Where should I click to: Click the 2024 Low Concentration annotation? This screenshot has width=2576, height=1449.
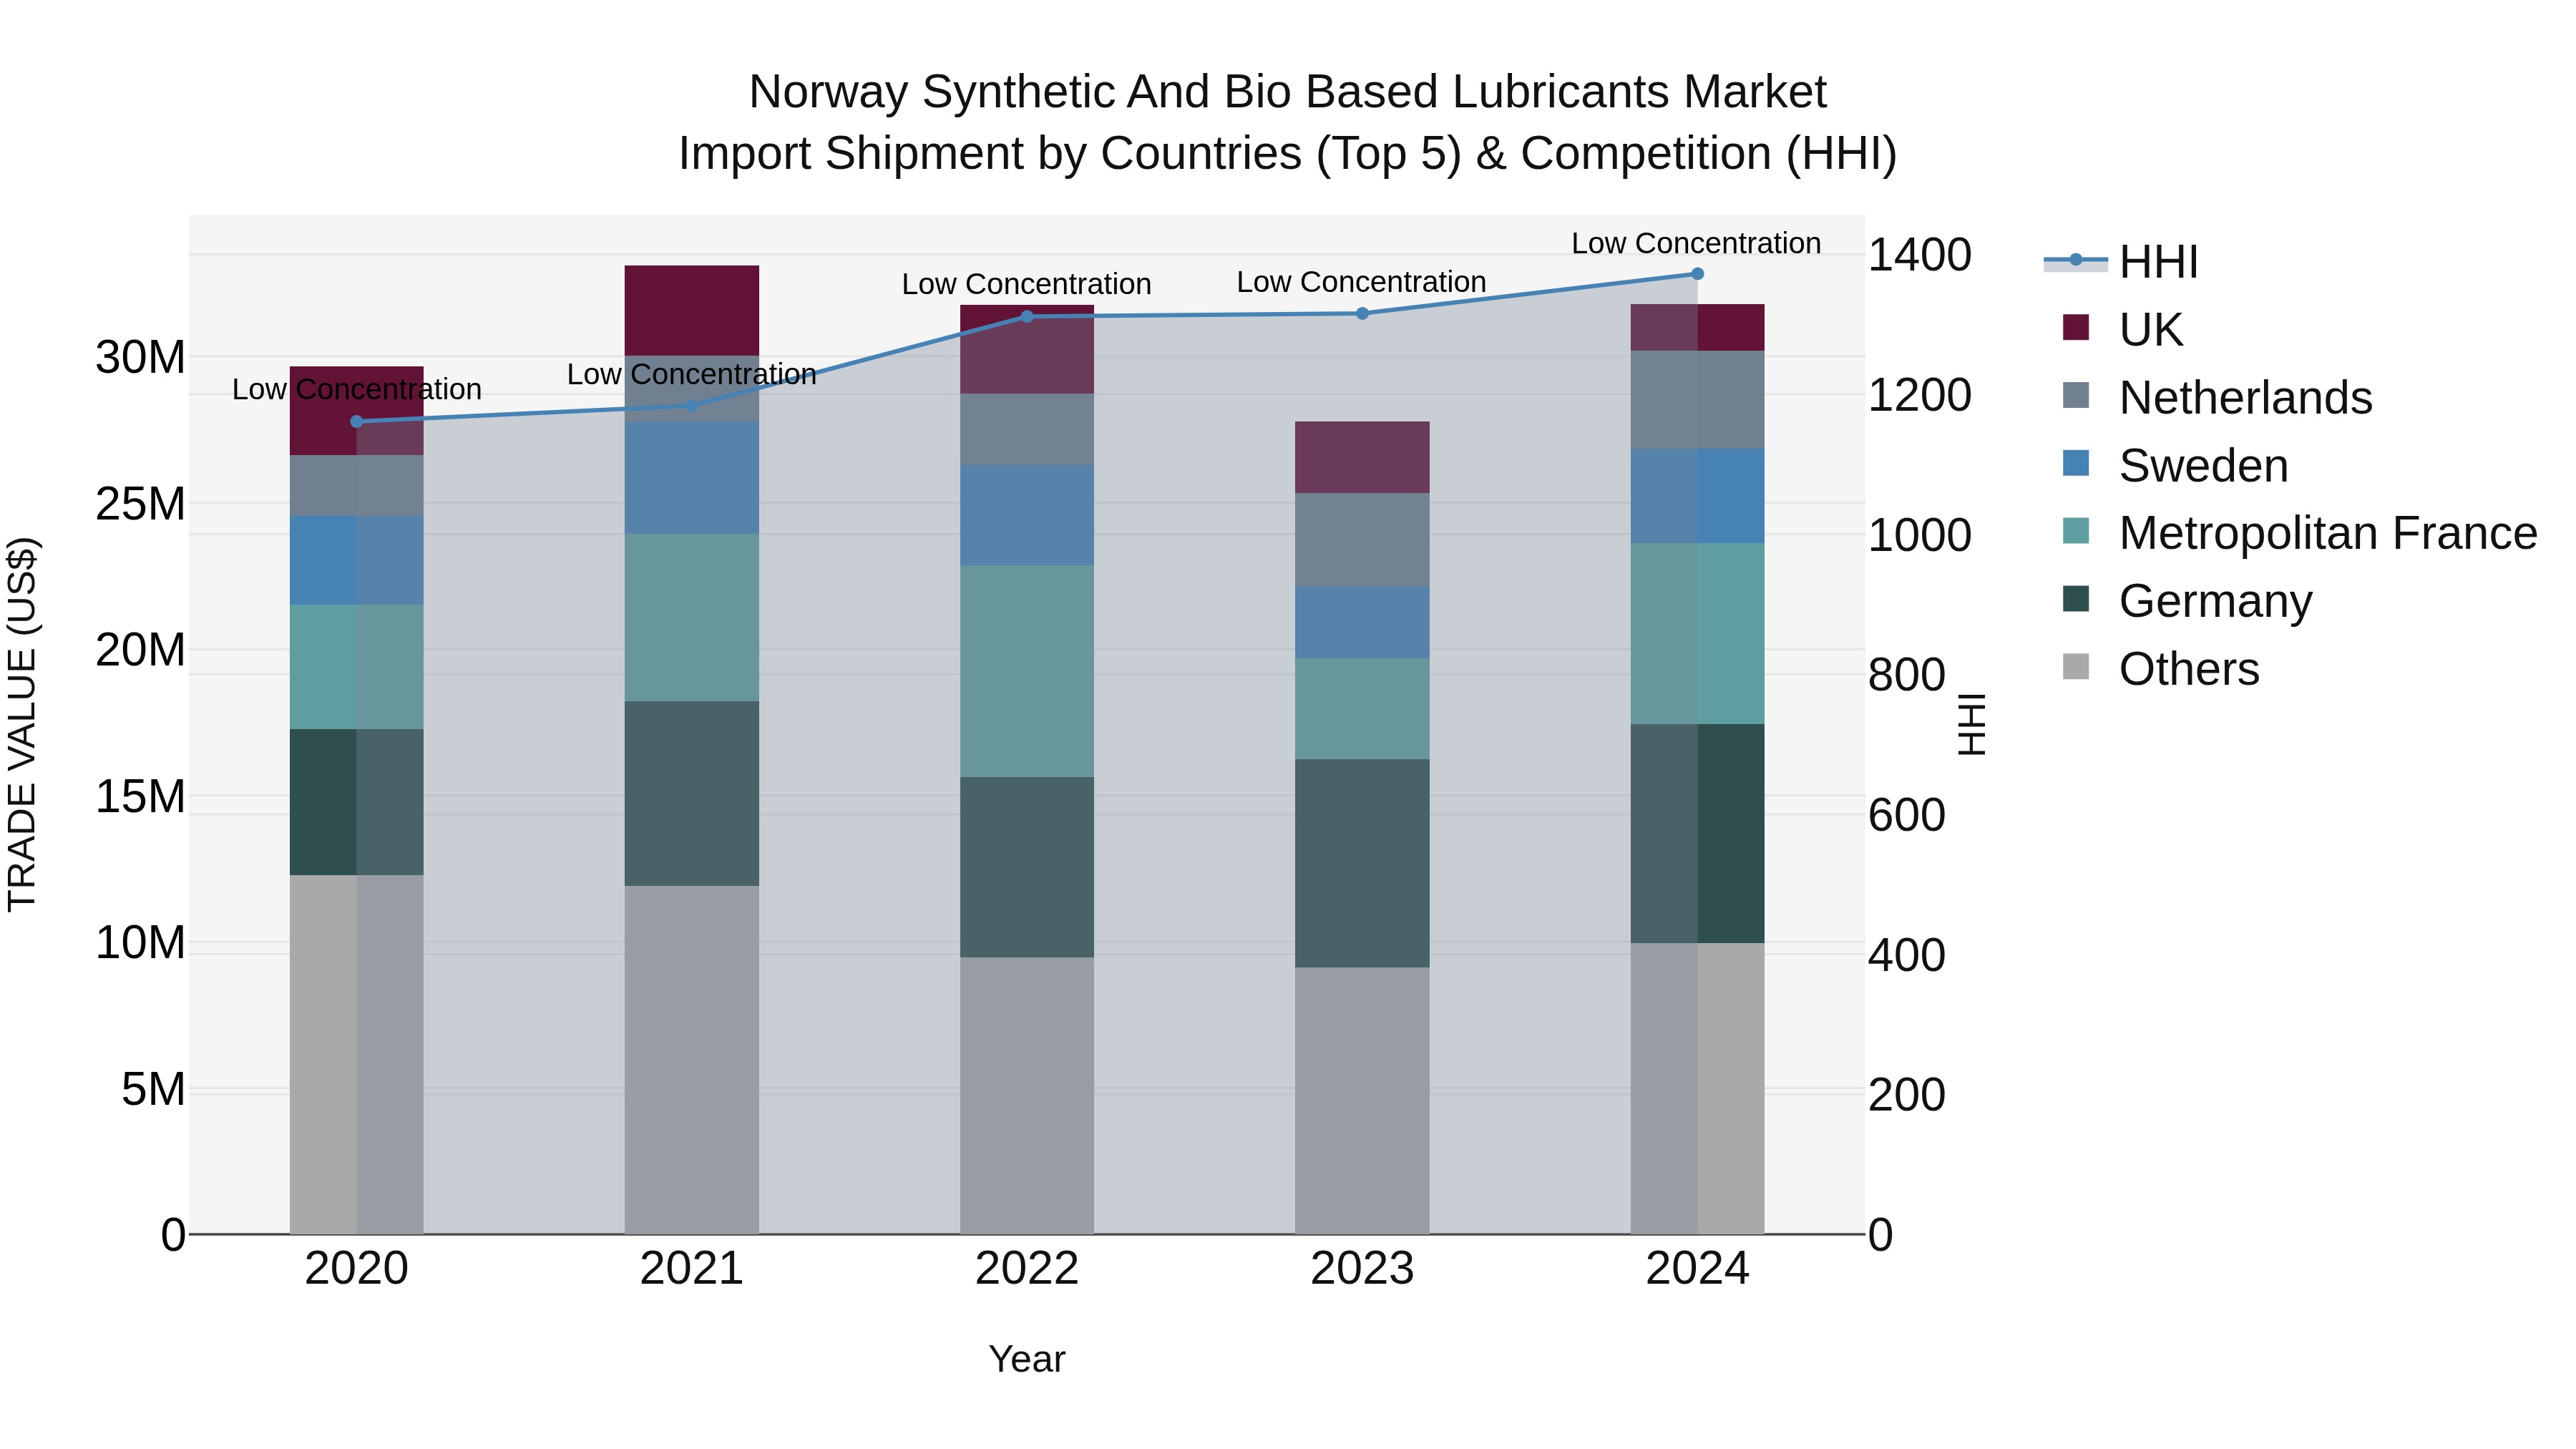1696,243
